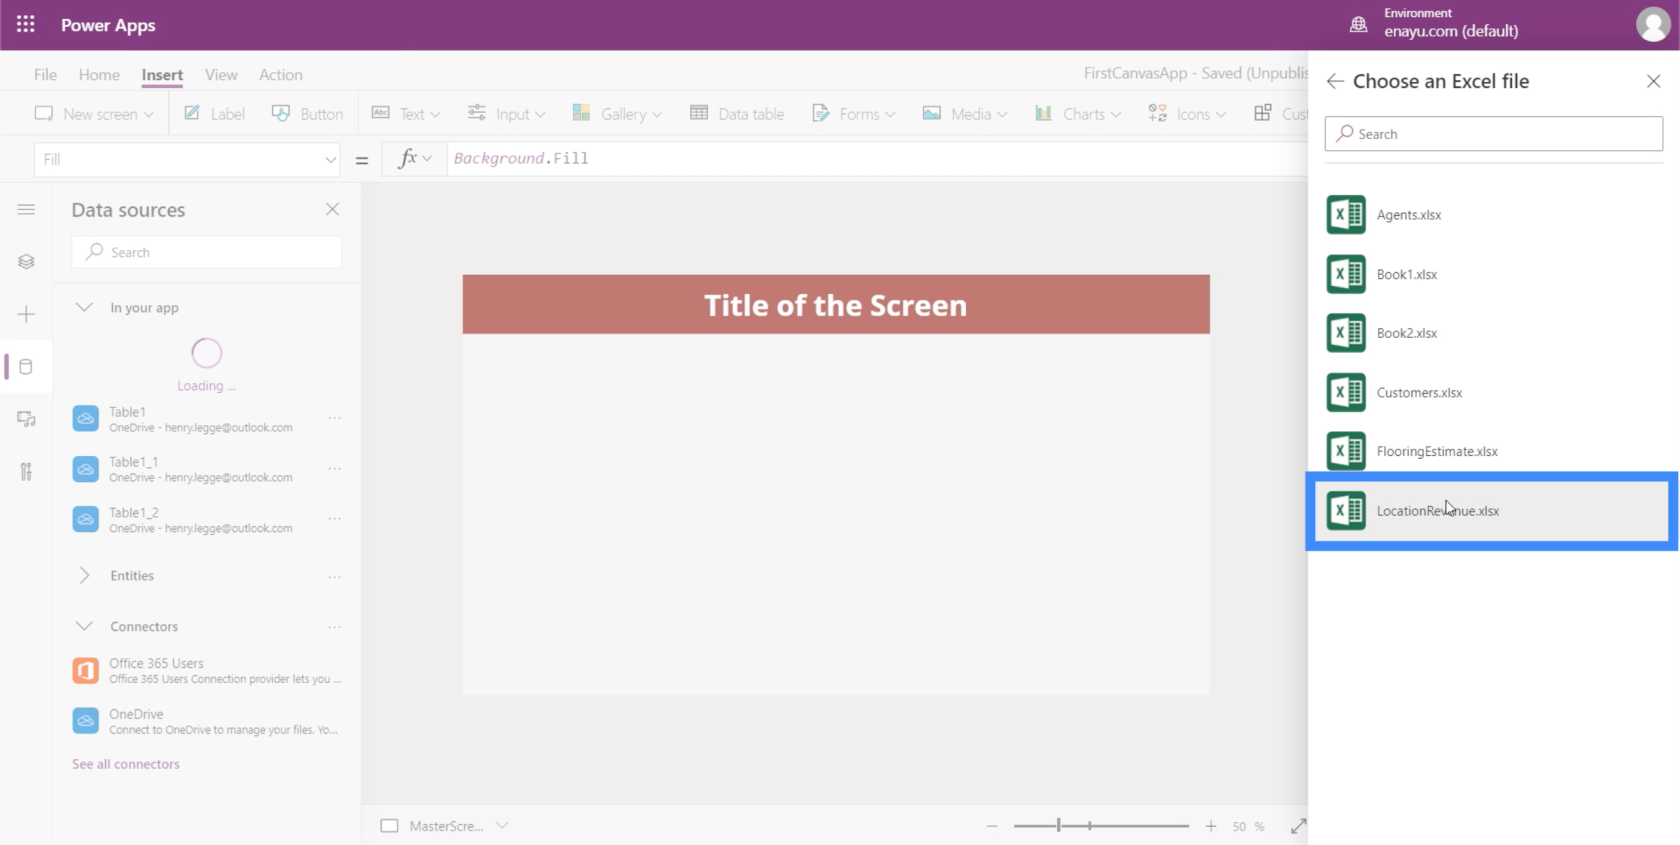Open more options for Table1_2
This screenshot has width=1680, height=845.
335,518
